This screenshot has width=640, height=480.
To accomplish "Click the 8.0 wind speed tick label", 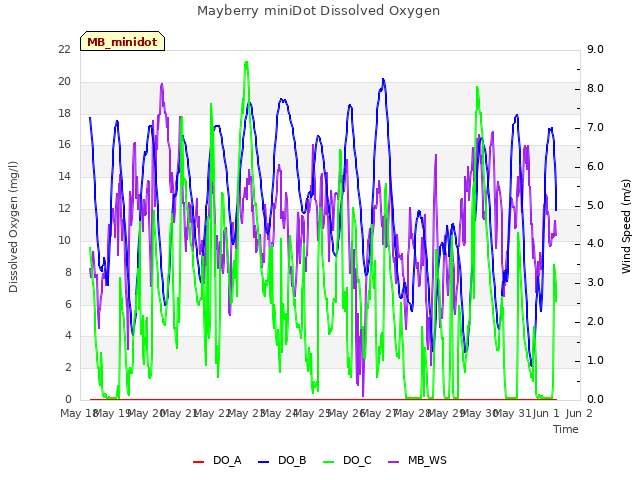I will (595, 89).
